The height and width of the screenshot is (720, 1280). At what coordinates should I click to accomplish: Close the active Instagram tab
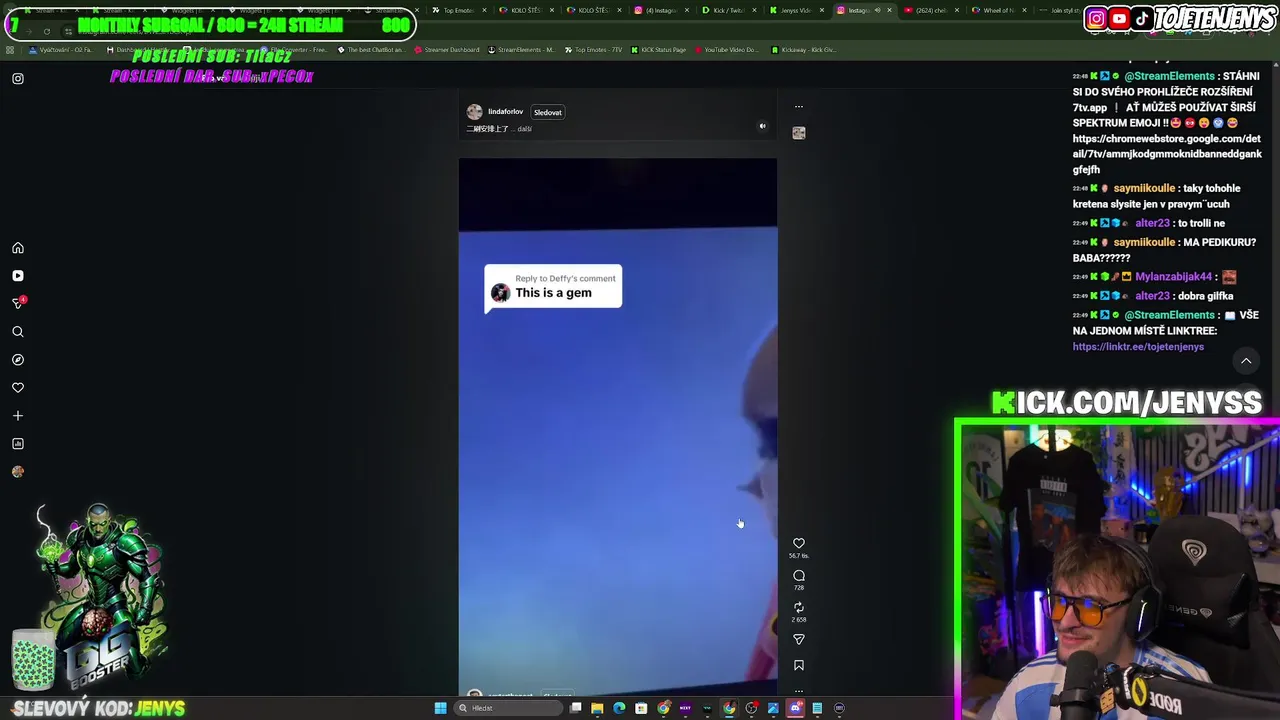[x=889, y=10]
